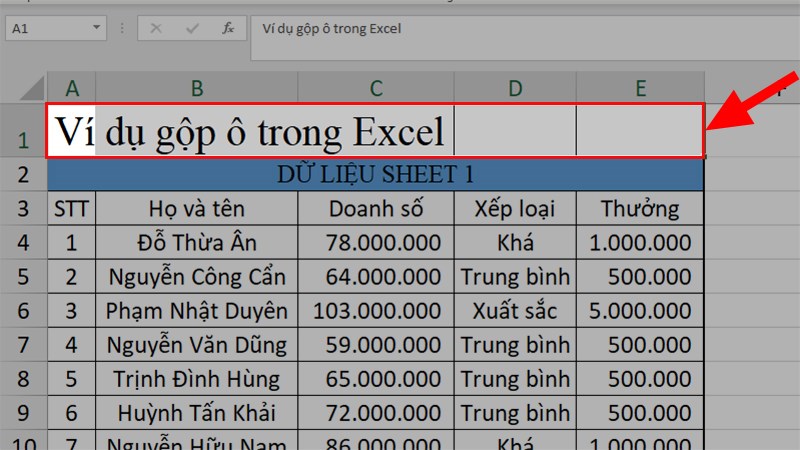
Task: Click the Cancel (X) formula bar icon
Action: [156, 29]
